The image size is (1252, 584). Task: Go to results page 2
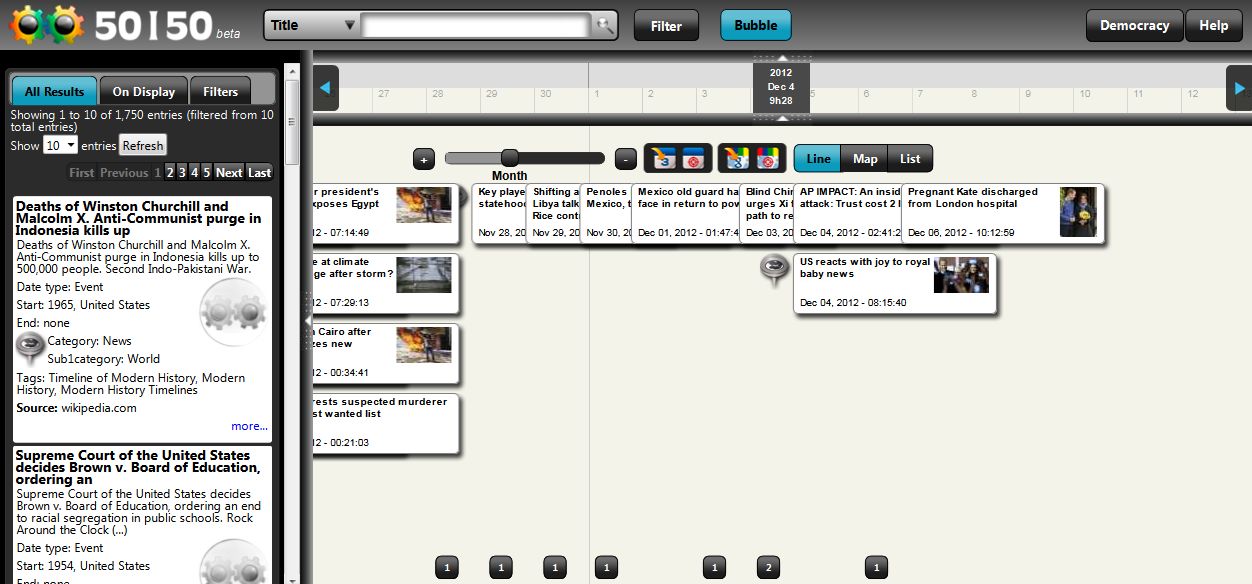[170, 172]
